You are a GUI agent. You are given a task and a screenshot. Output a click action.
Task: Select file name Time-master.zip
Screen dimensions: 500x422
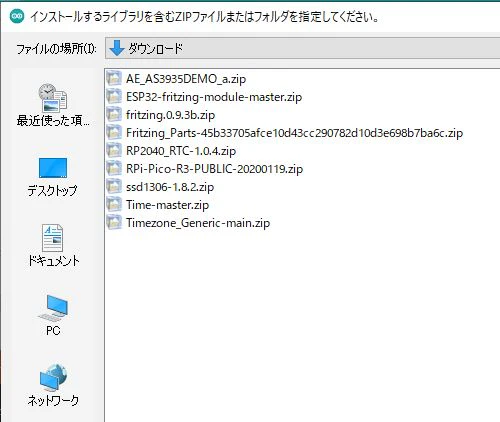click(167, 205)
